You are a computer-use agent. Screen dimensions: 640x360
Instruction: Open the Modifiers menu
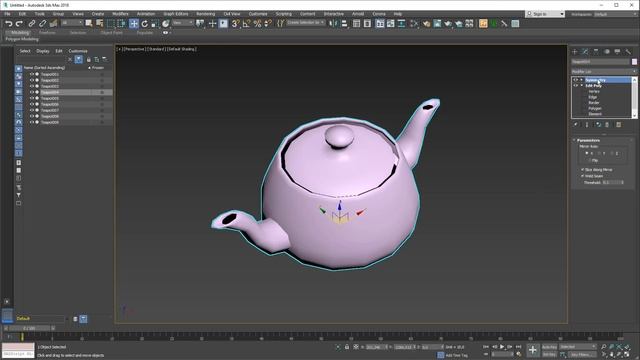120,14
